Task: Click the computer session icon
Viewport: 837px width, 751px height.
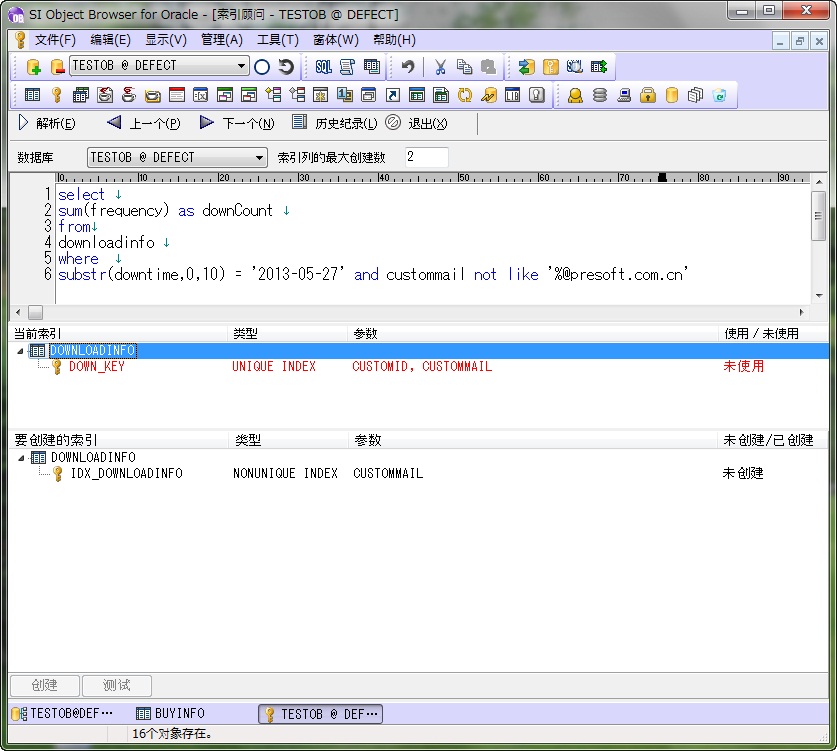Action: click(623, 95)
